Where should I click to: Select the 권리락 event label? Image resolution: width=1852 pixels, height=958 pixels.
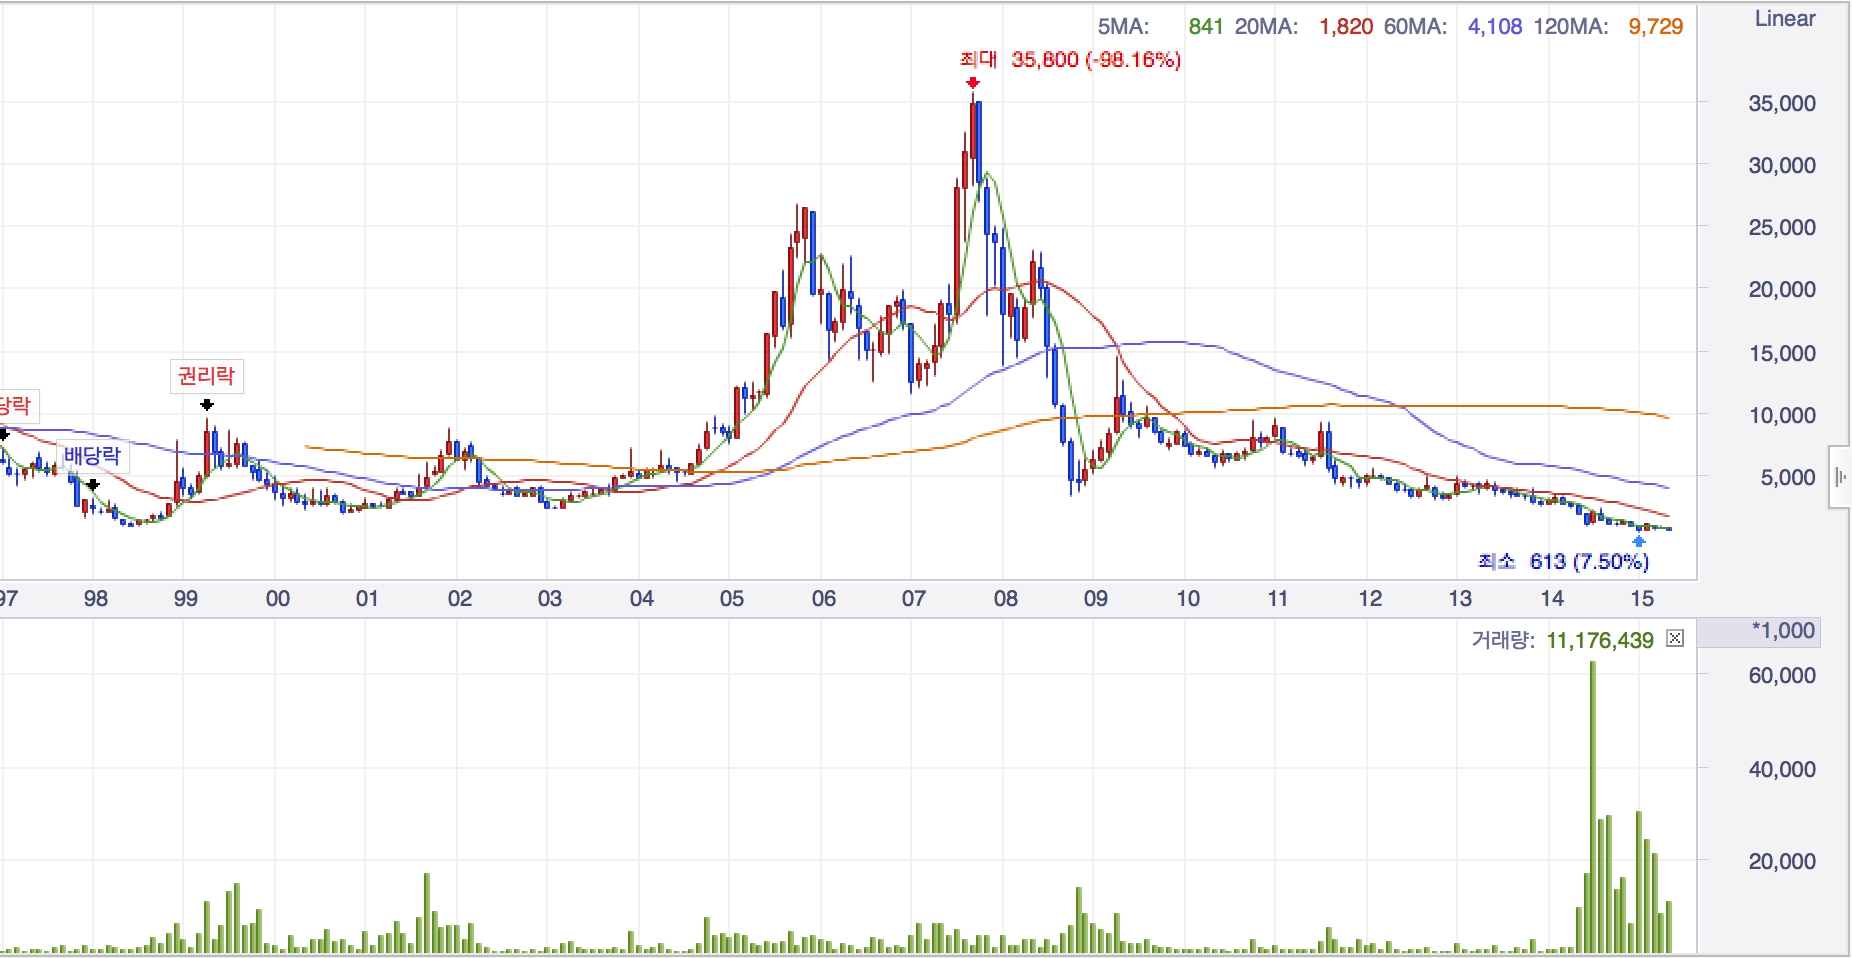(x=206, y=376)
